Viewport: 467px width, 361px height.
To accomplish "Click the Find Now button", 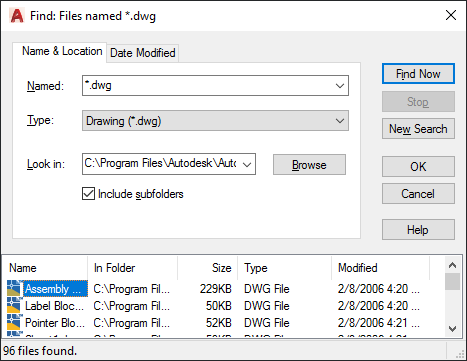I will (x=418, y=74).
